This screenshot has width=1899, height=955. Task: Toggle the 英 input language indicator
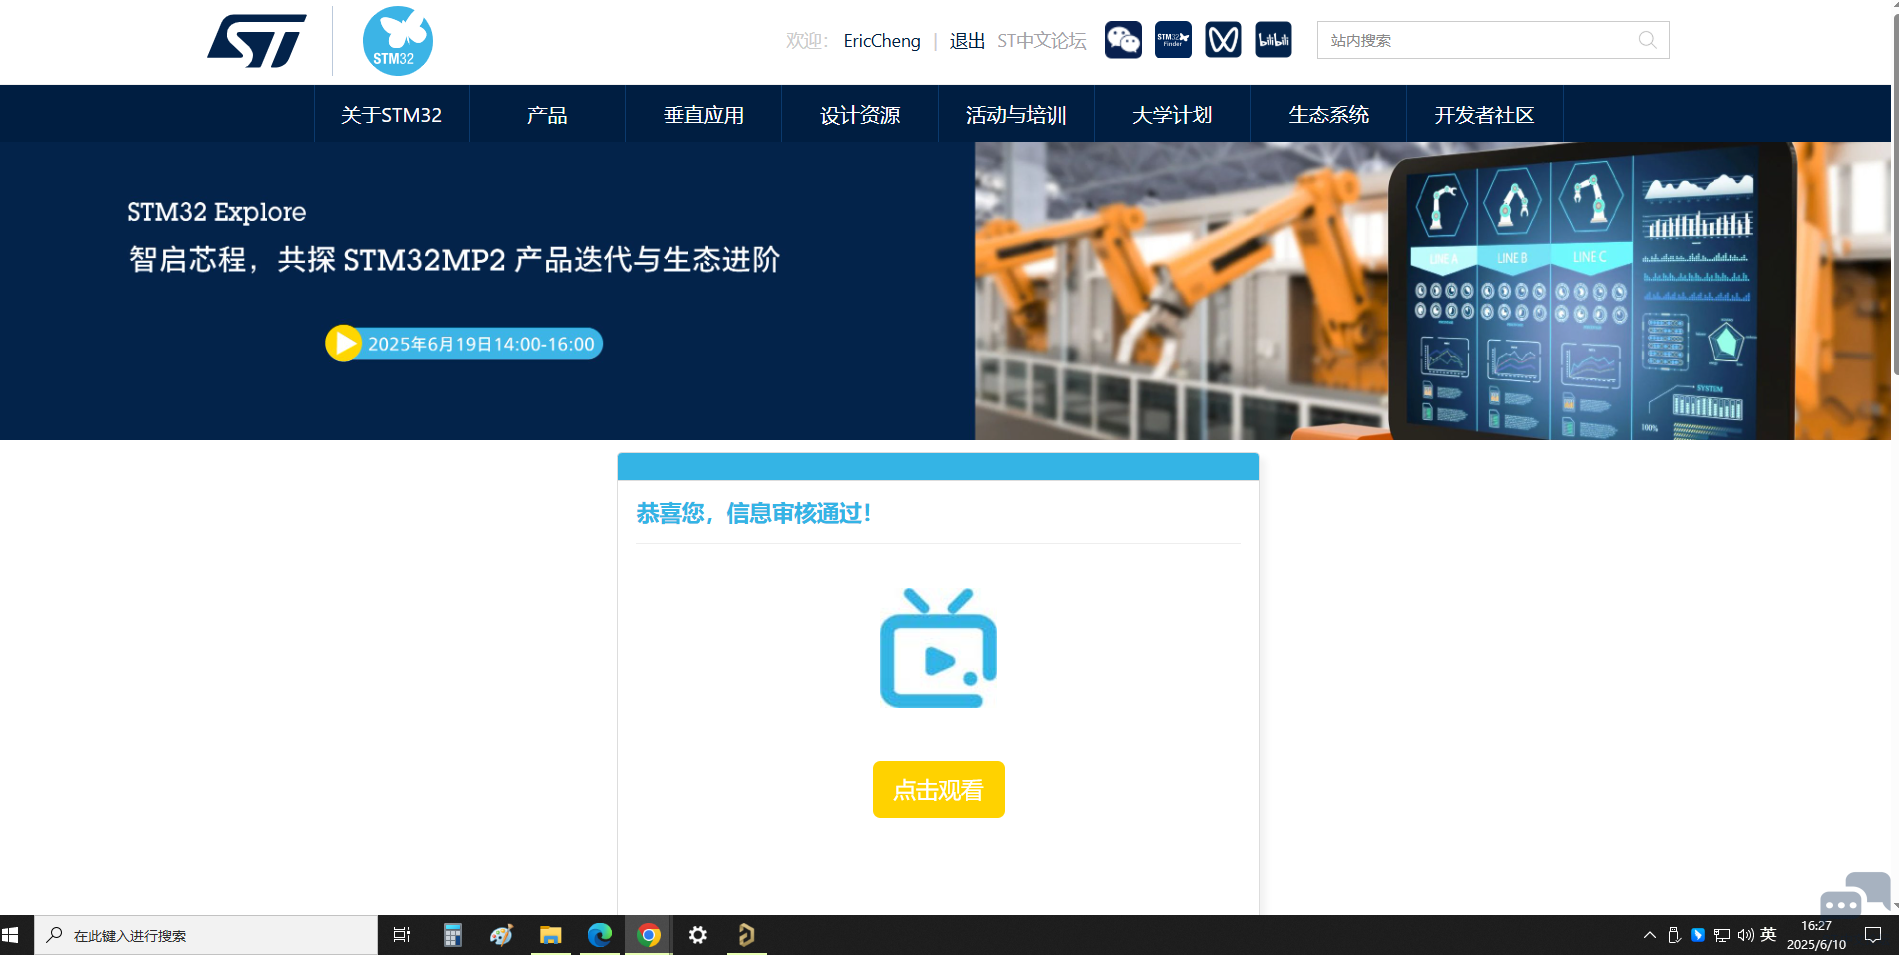[x=1769, y=935]
